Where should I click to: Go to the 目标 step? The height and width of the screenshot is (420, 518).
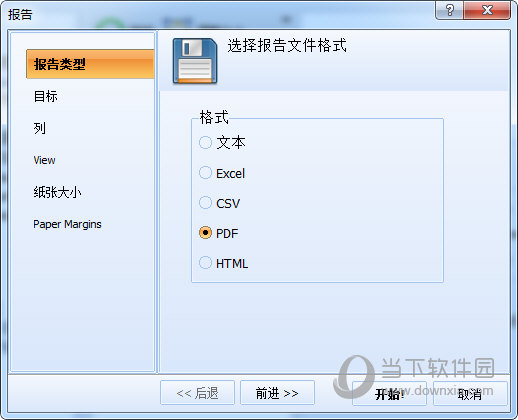(46, 96)
